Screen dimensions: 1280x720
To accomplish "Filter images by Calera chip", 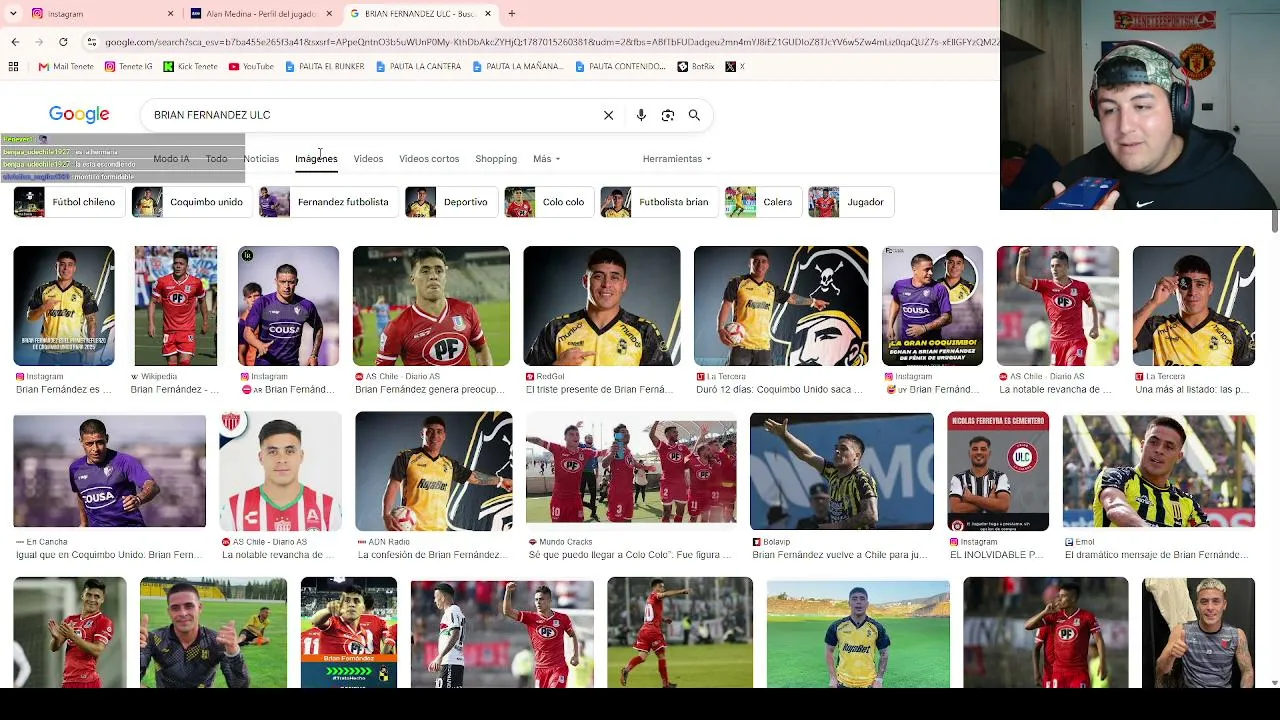I will [762, 202].
